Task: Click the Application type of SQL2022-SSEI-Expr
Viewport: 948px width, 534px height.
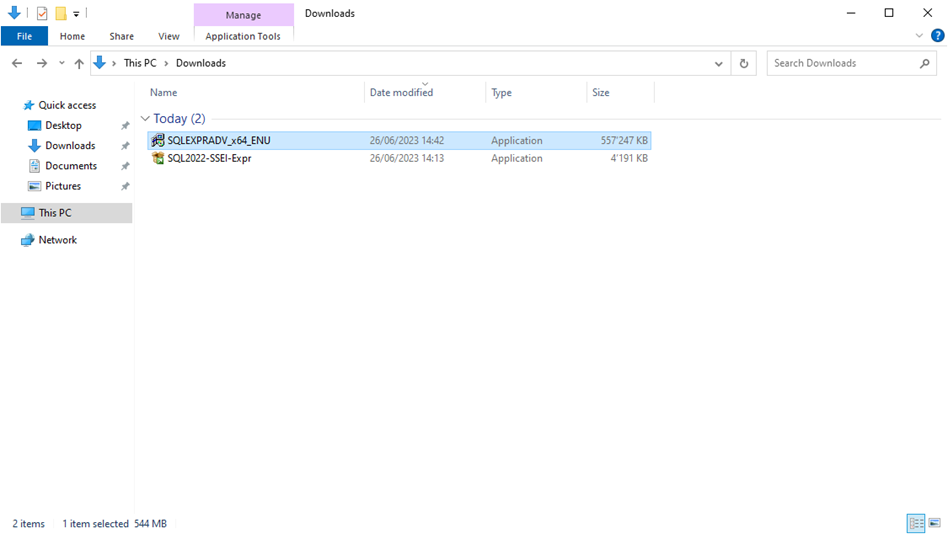Action: coord(516,158)
